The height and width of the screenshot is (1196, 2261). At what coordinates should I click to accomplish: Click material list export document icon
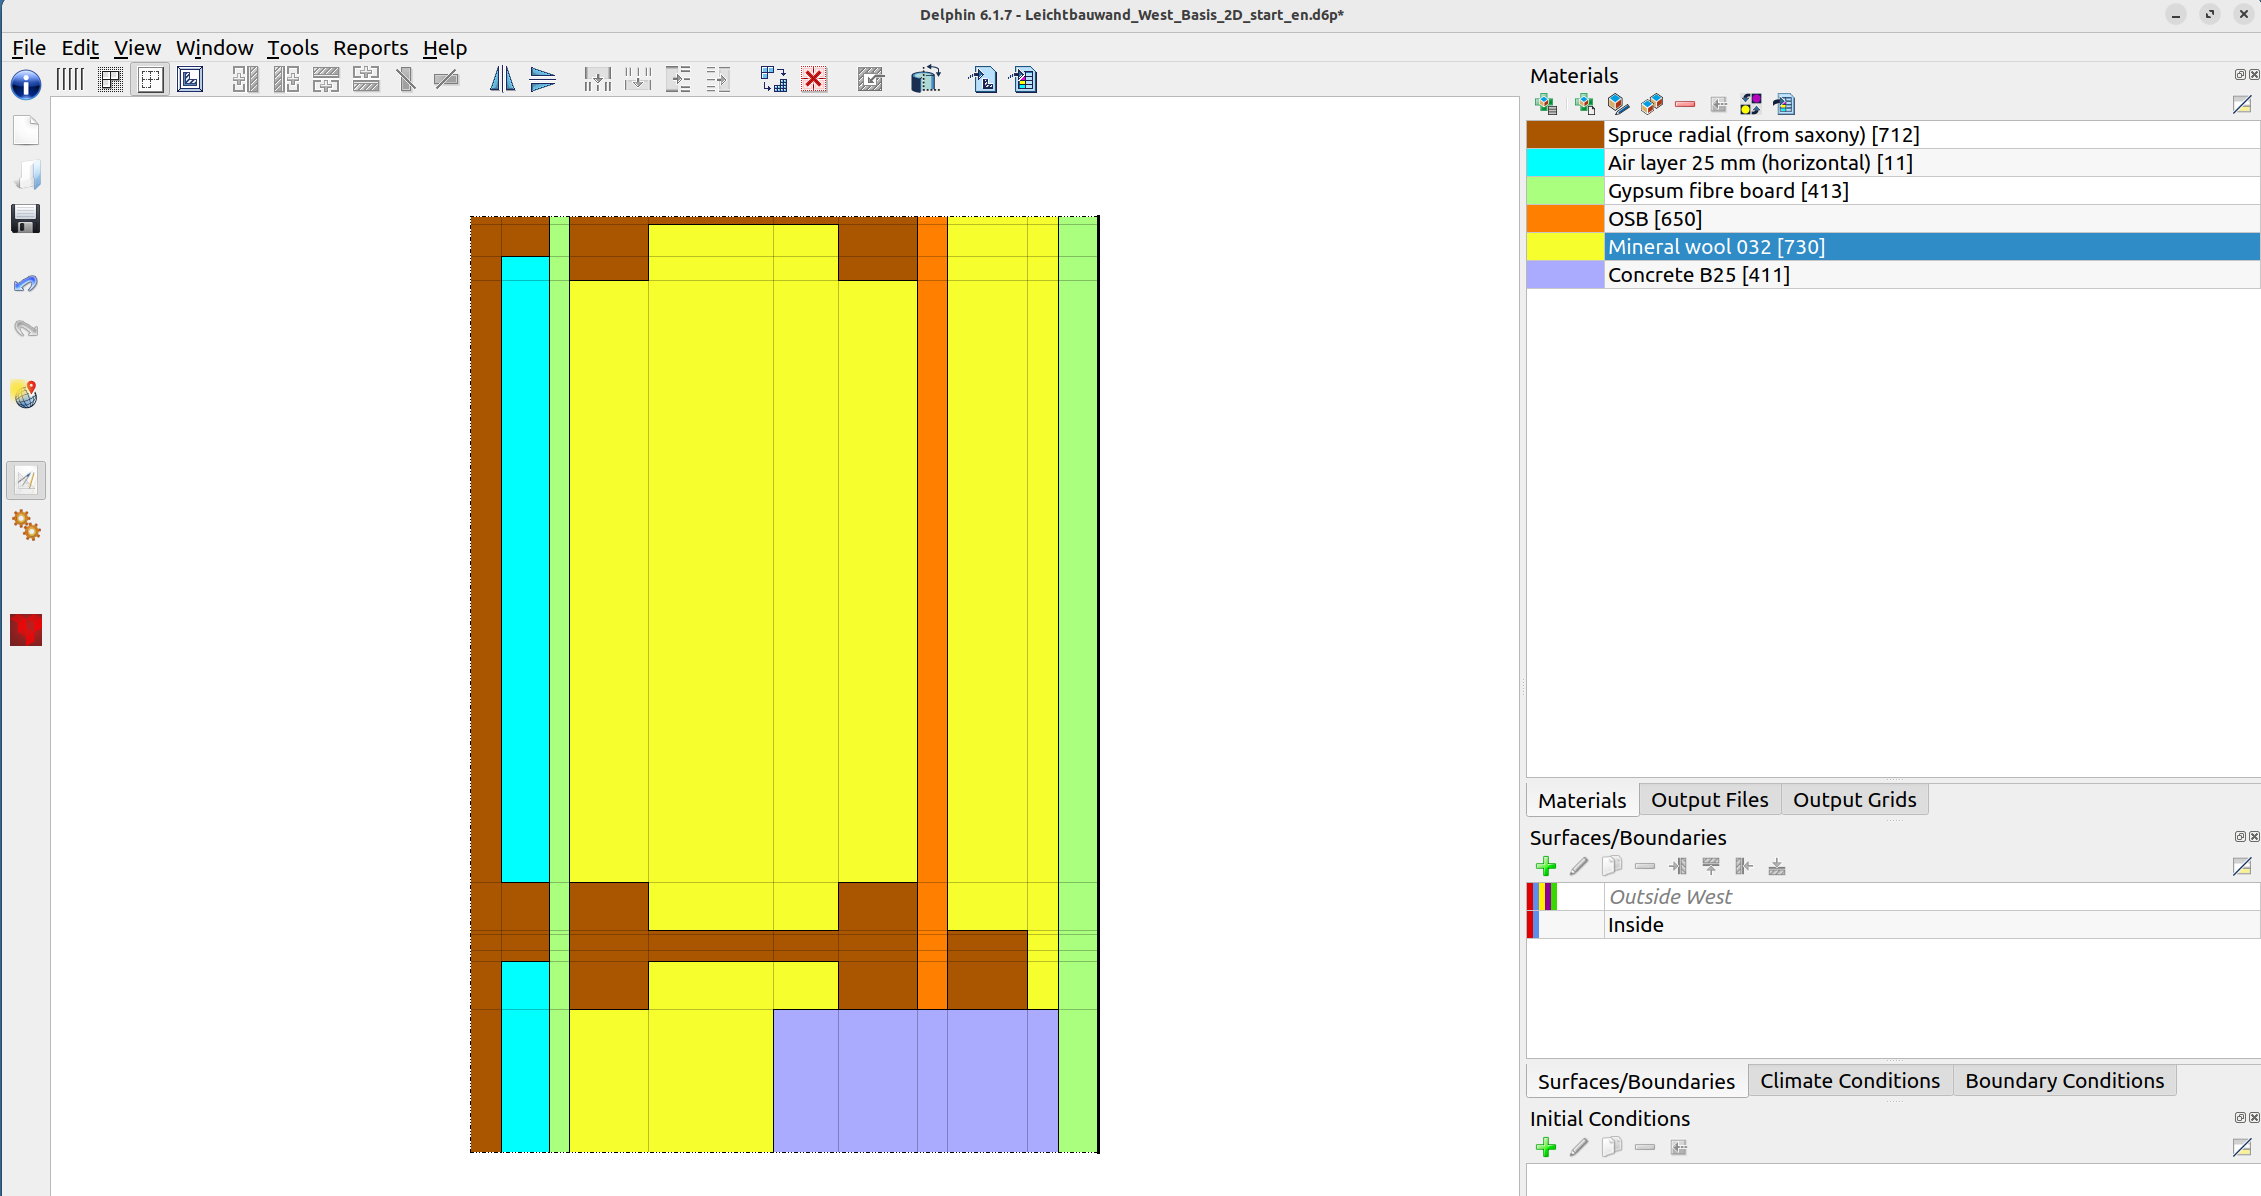(x=1784, y=104)
